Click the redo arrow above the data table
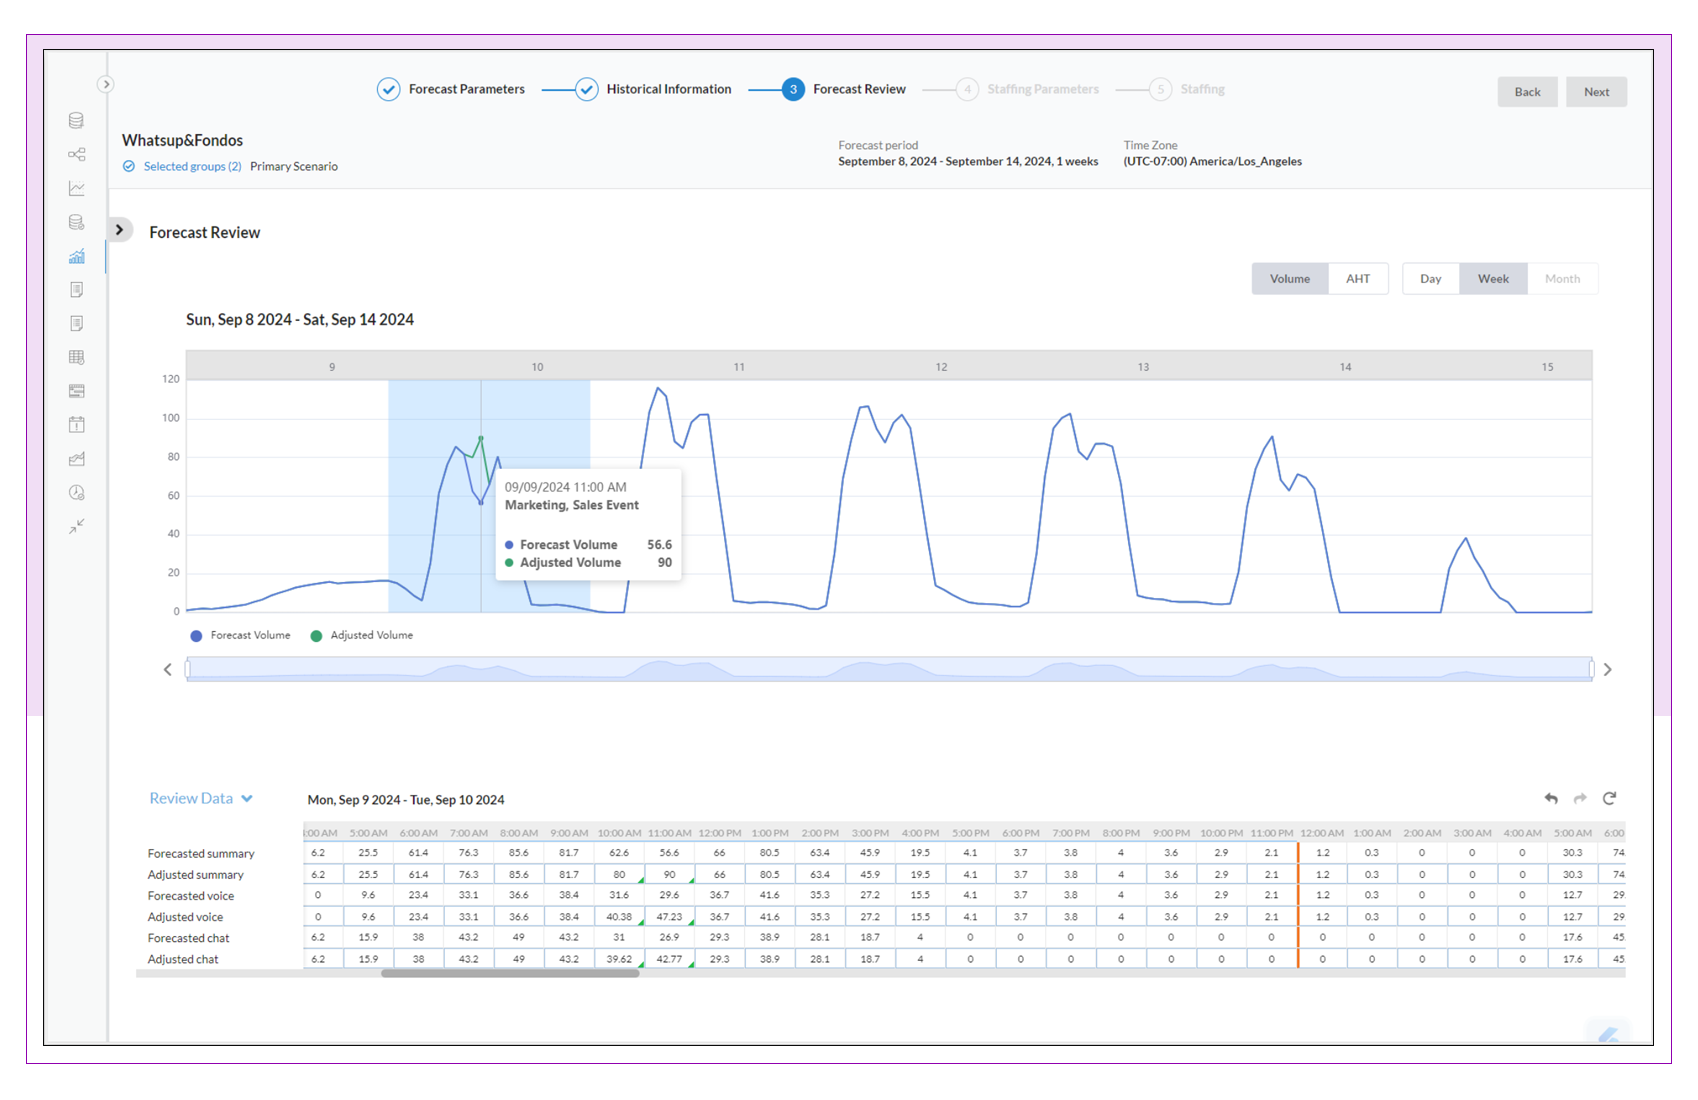The width and height of the screenshot is (1698, 1100). click(1580, 798)
